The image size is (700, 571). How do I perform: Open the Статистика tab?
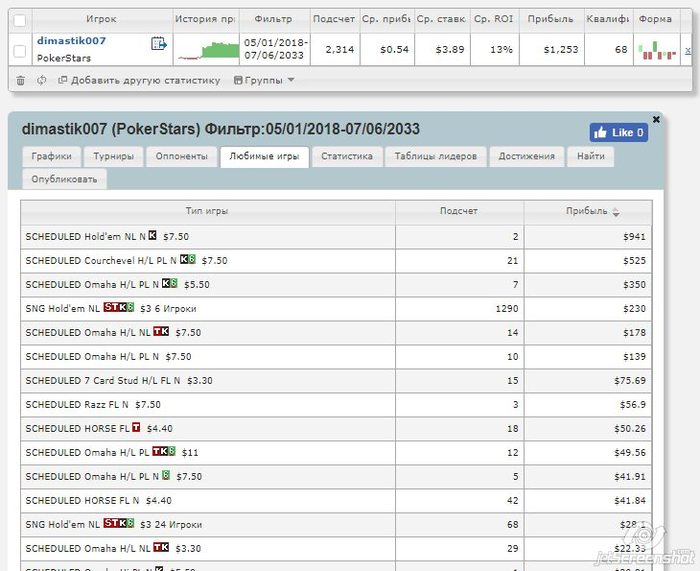(x=347, y=157)
